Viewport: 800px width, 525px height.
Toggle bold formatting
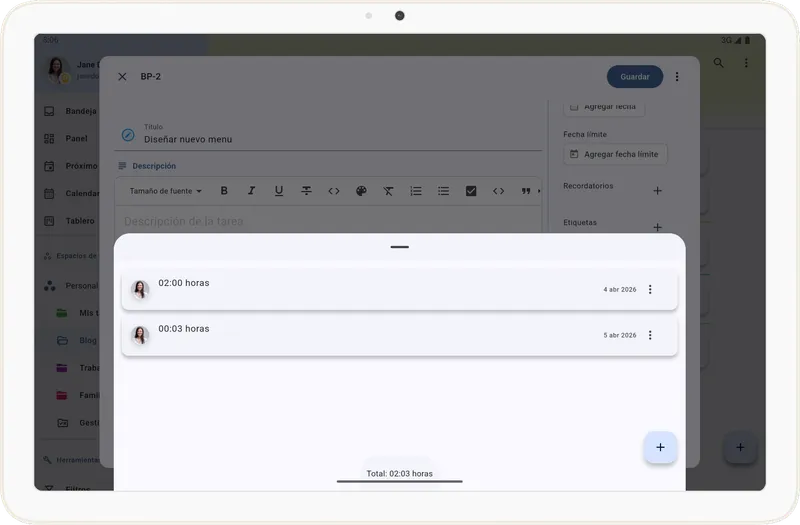(224, 191)
